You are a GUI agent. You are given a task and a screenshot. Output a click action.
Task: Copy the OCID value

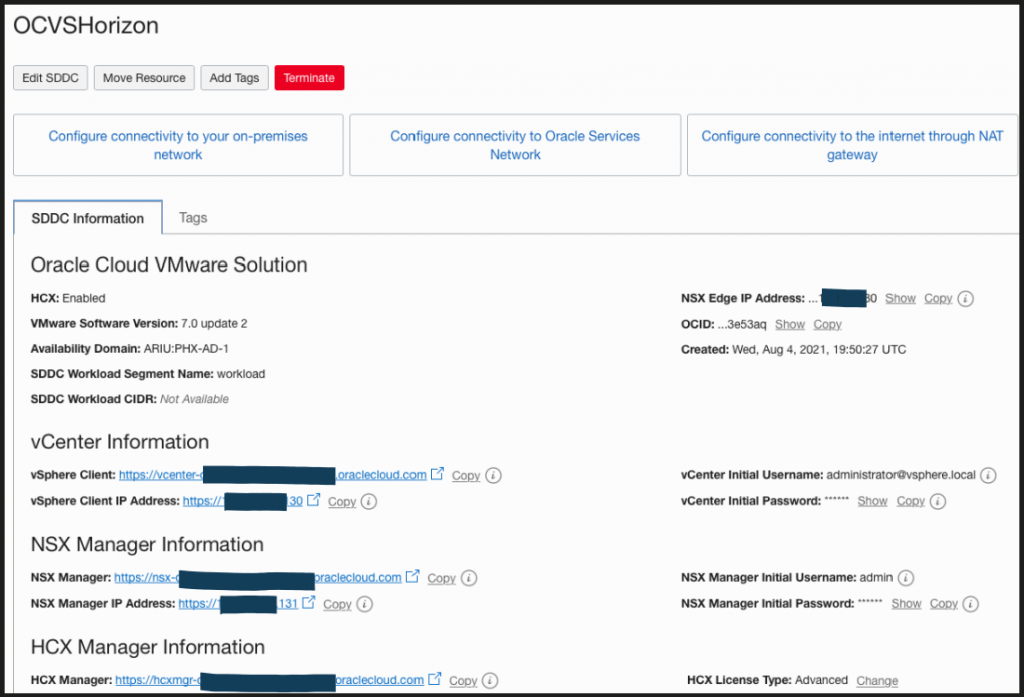[827, 325]
